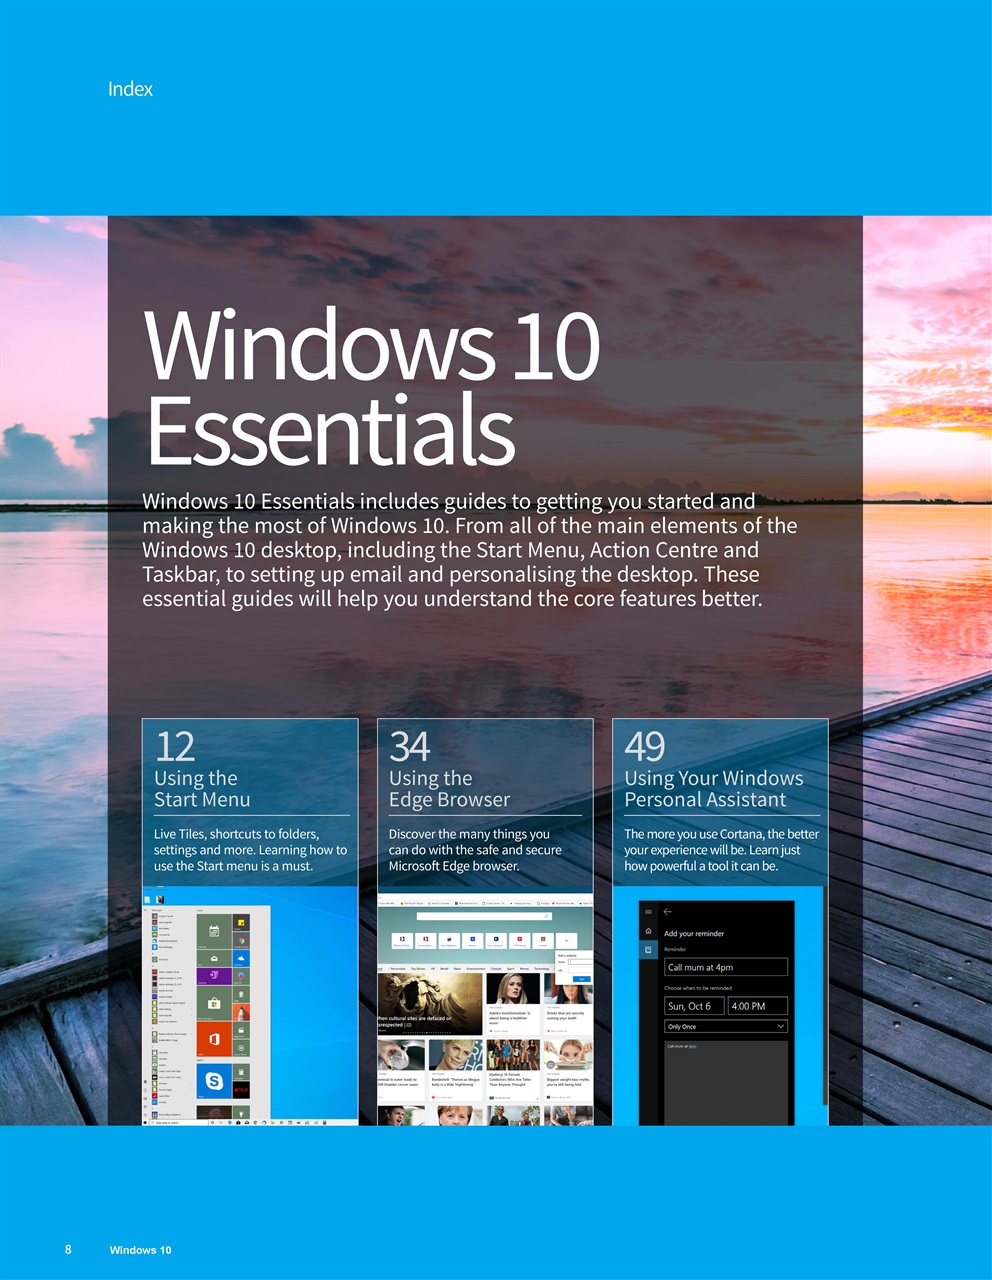Image resolution: width=992 pixels, height=1280 pixels.
Task: Click the magnifier icon in Edge's search bar
Action: pyautogui.click(x=546, y=916)
